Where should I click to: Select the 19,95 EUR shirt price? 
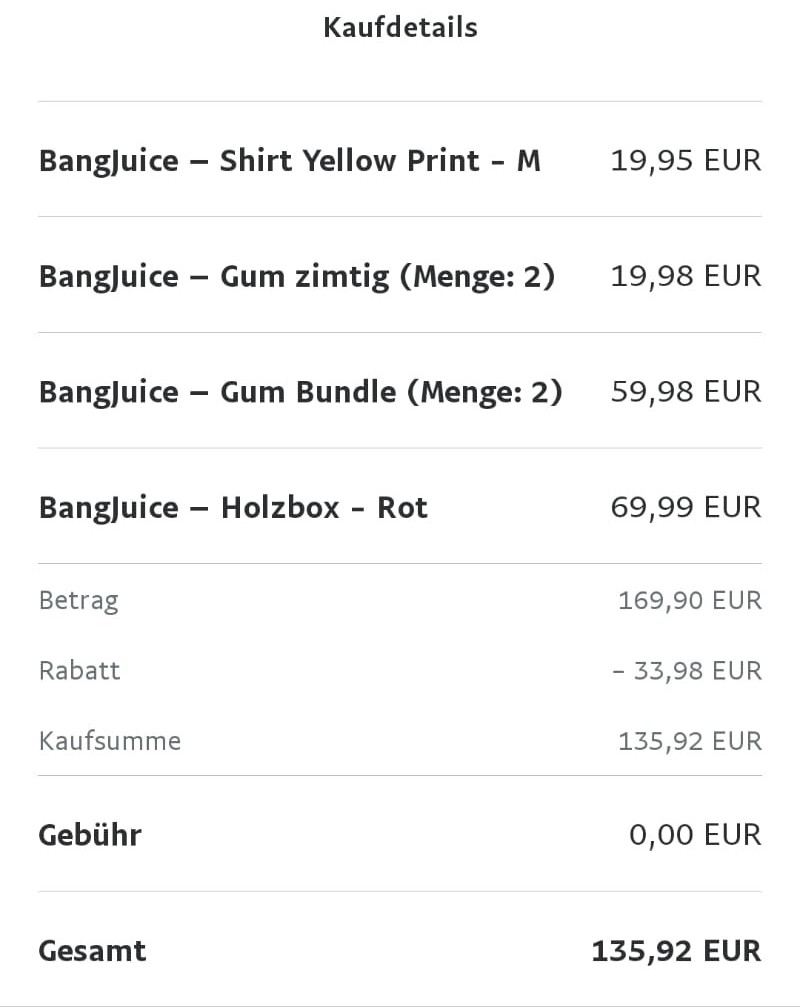point(685,160)
